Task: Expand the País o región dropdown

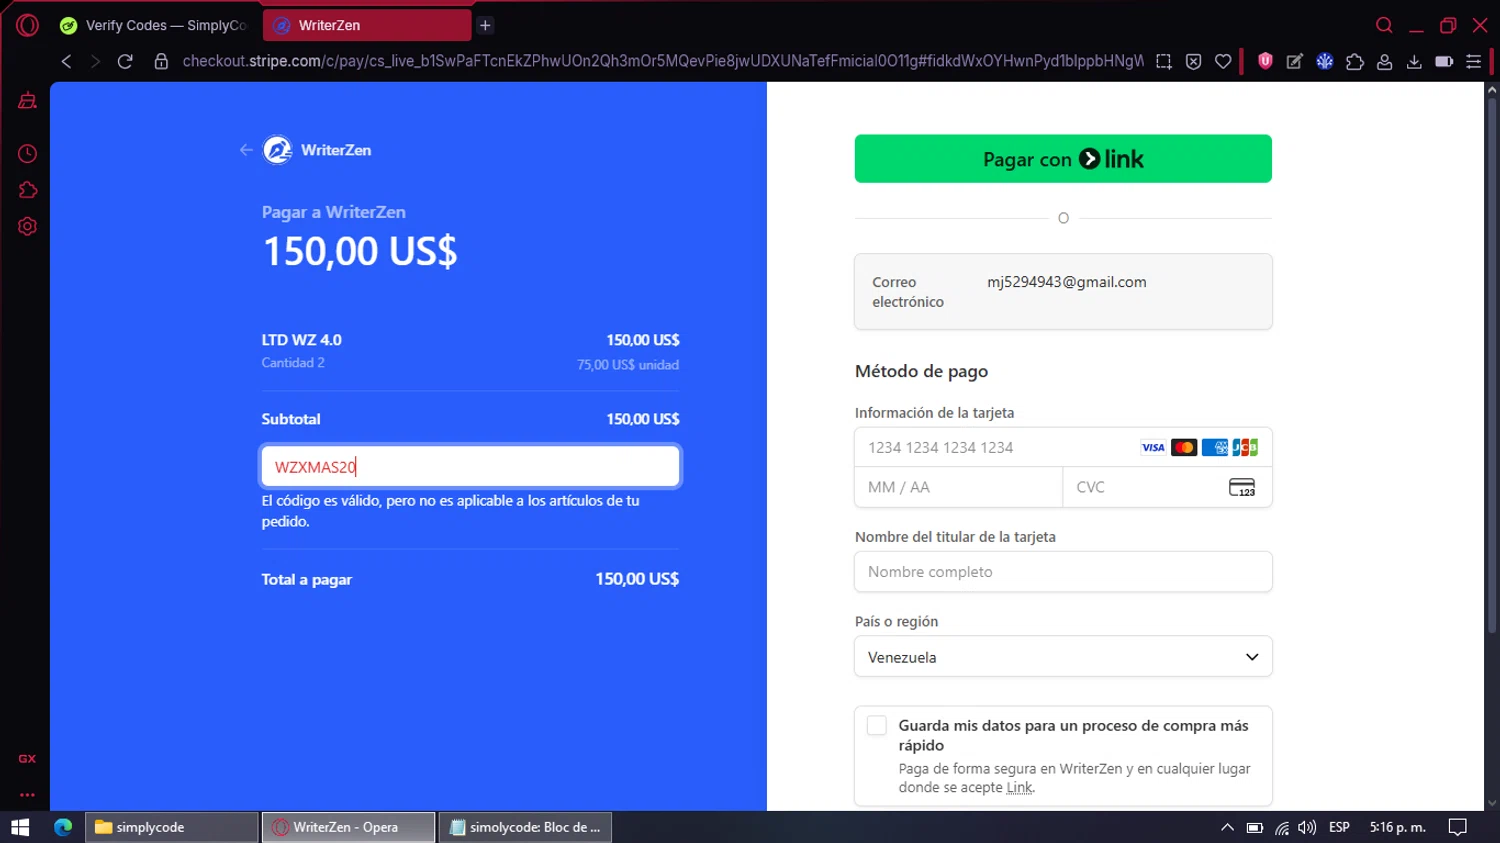Action: [1063, 657]
